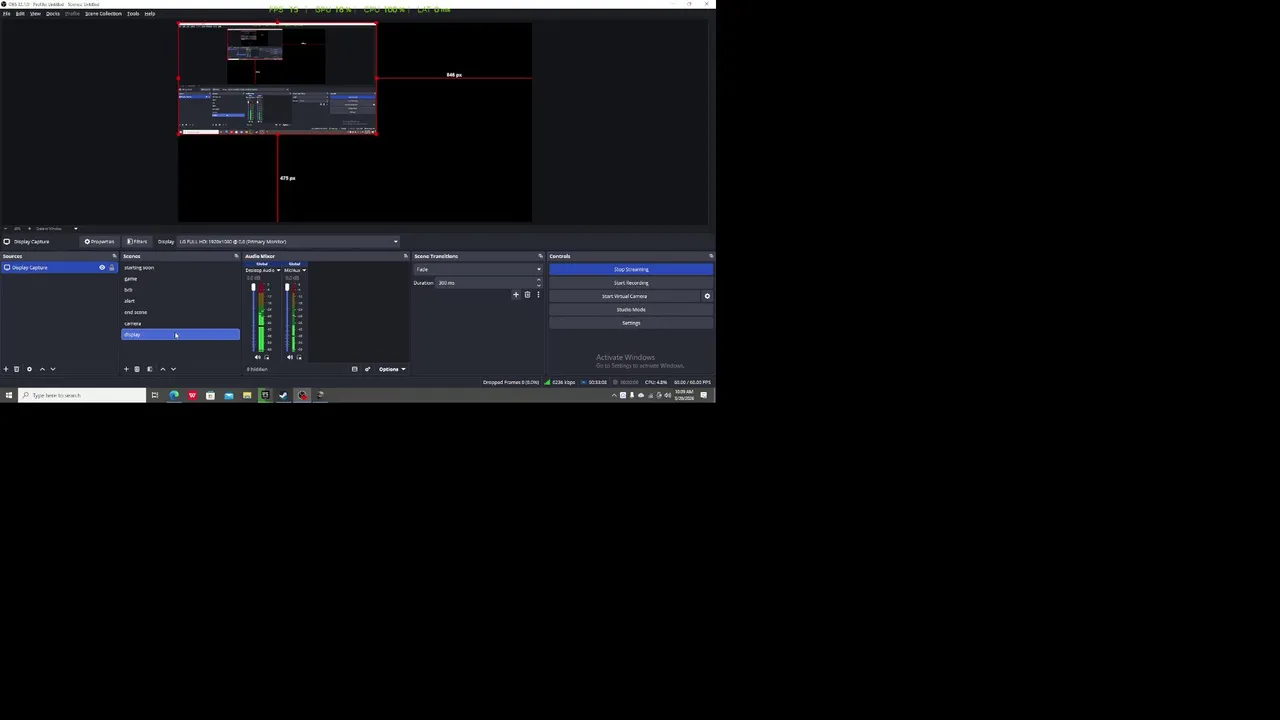Remove selected scene with the trash icon

137,369
